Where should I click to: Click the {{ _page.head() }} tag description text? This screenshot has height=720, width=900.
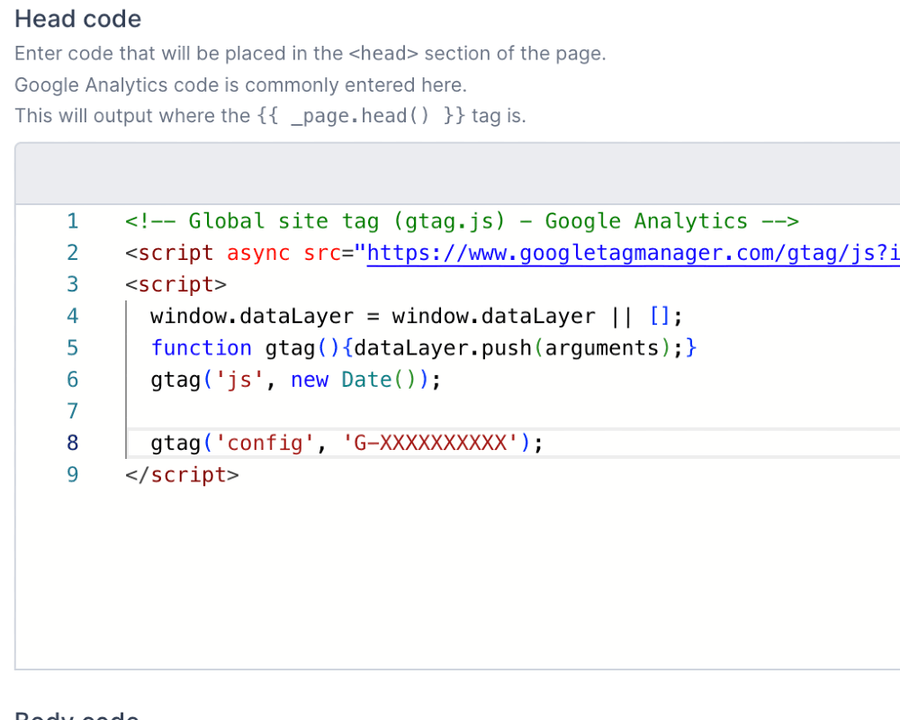[x=270, y=115]
